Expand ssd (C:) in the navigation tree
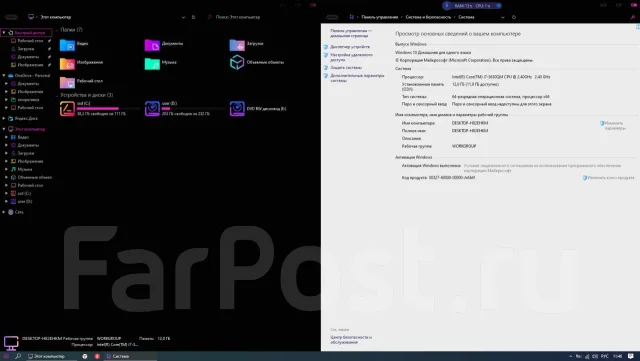The width and height of the screenshot is (640, 361). [x=7, y=193]
